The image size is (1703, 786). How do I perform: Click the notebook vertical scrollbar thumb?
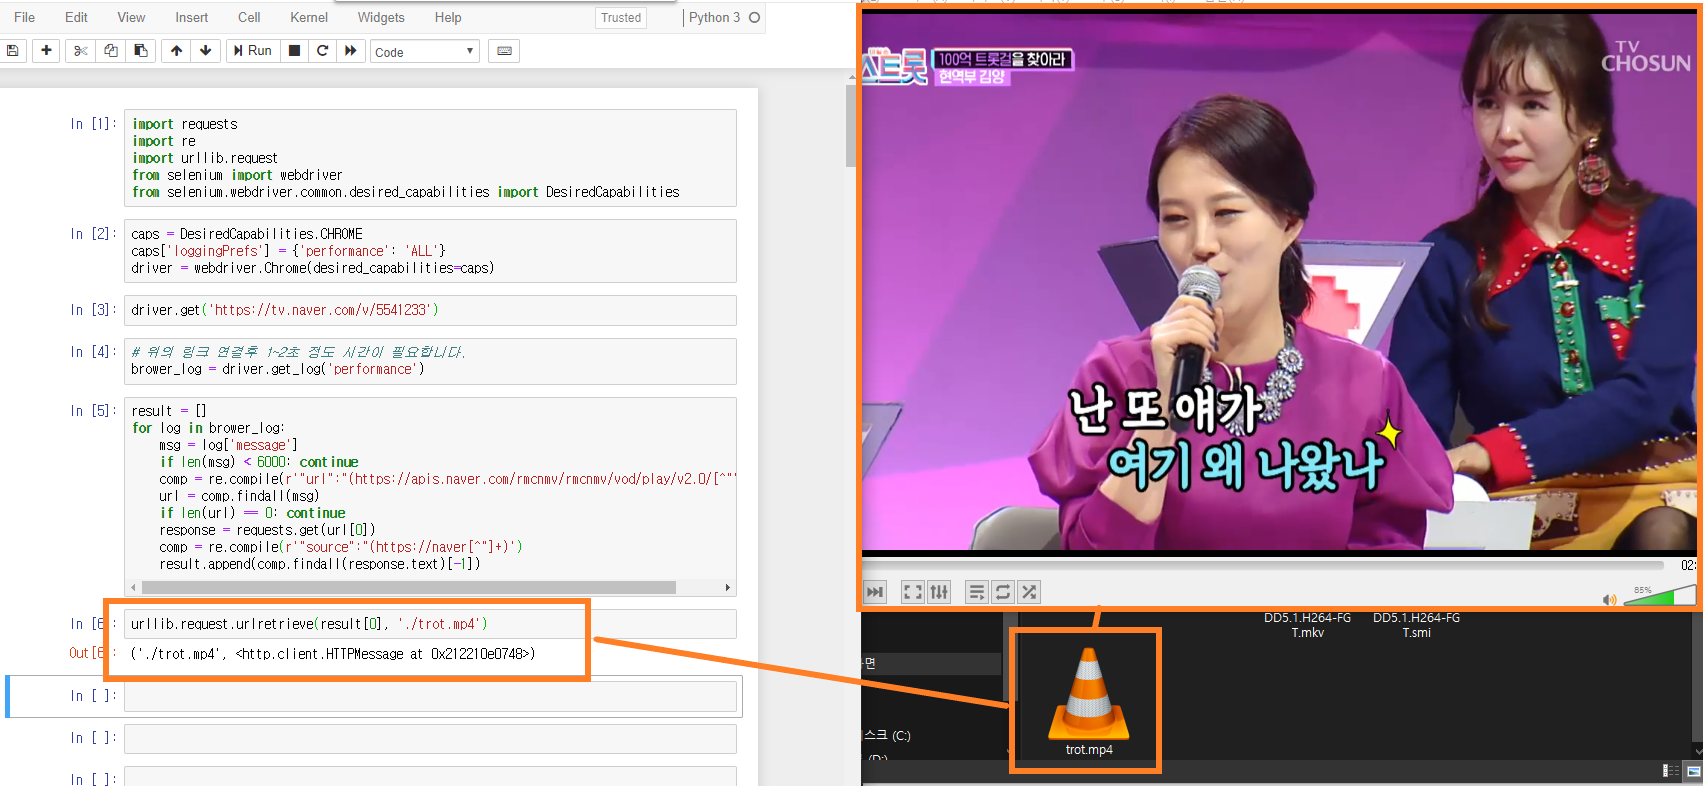851,126
